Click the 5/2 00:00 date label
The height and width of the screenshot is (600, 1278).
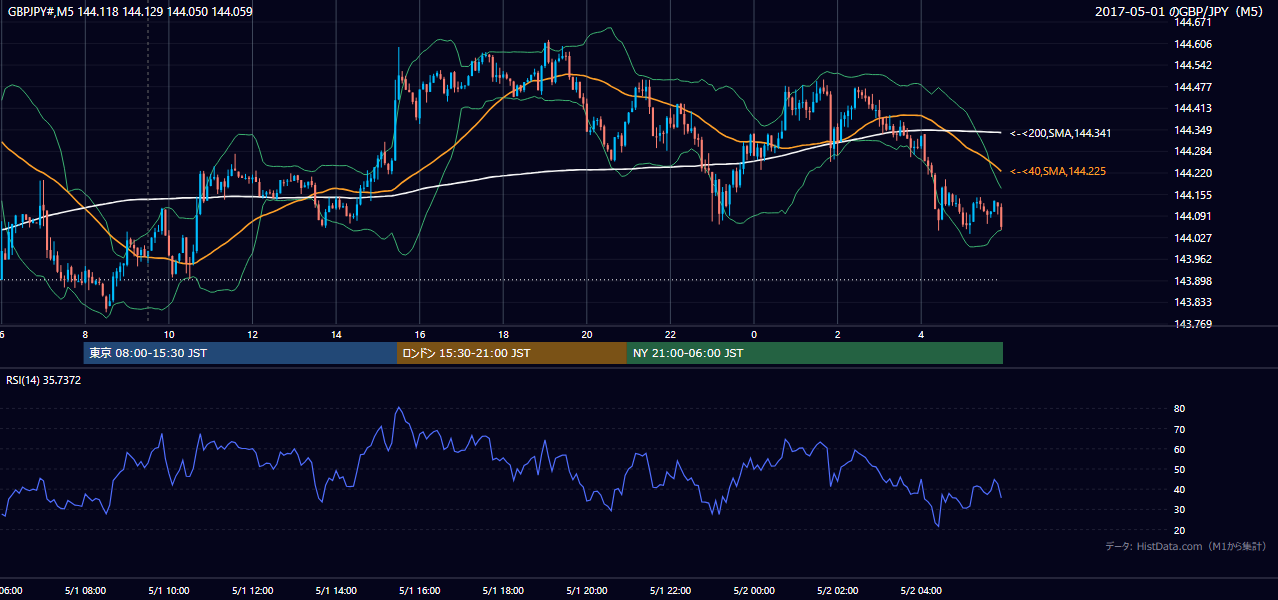tap(754, 591)
